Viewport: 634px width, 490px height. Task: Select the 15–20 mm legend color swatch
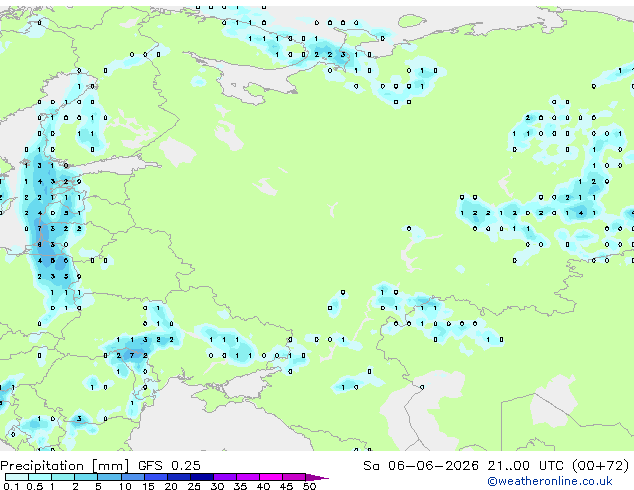pyautogui.click(x=155, y=477)
